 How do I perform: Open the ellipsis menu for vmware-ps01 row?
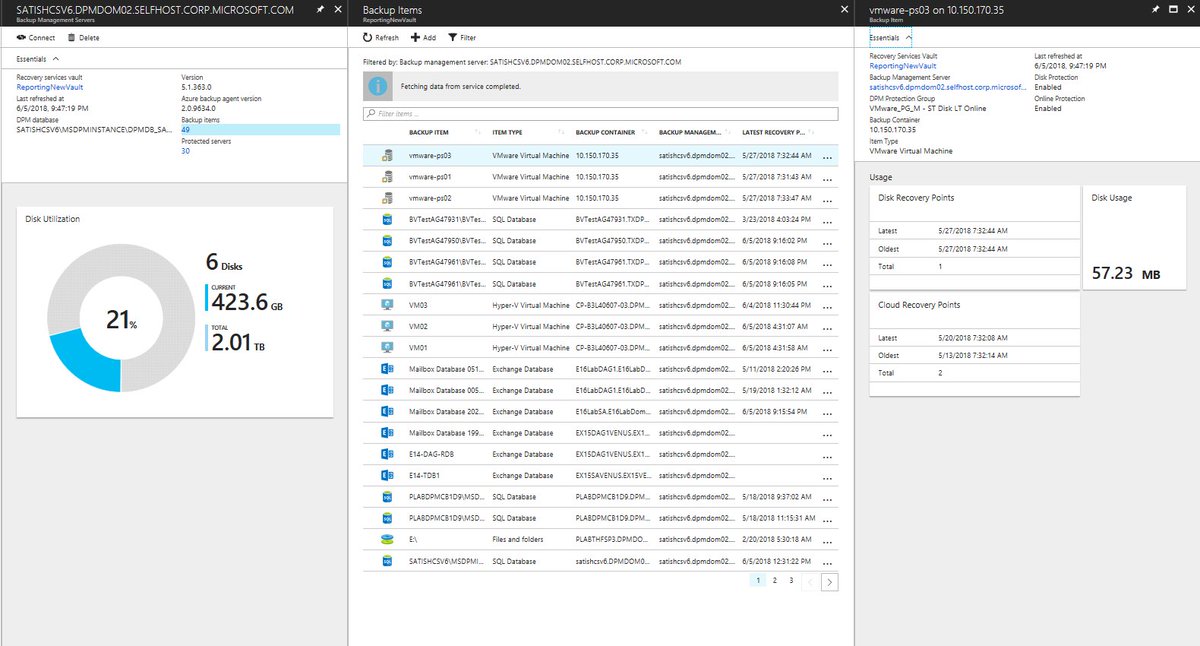(x=827, y=179)
